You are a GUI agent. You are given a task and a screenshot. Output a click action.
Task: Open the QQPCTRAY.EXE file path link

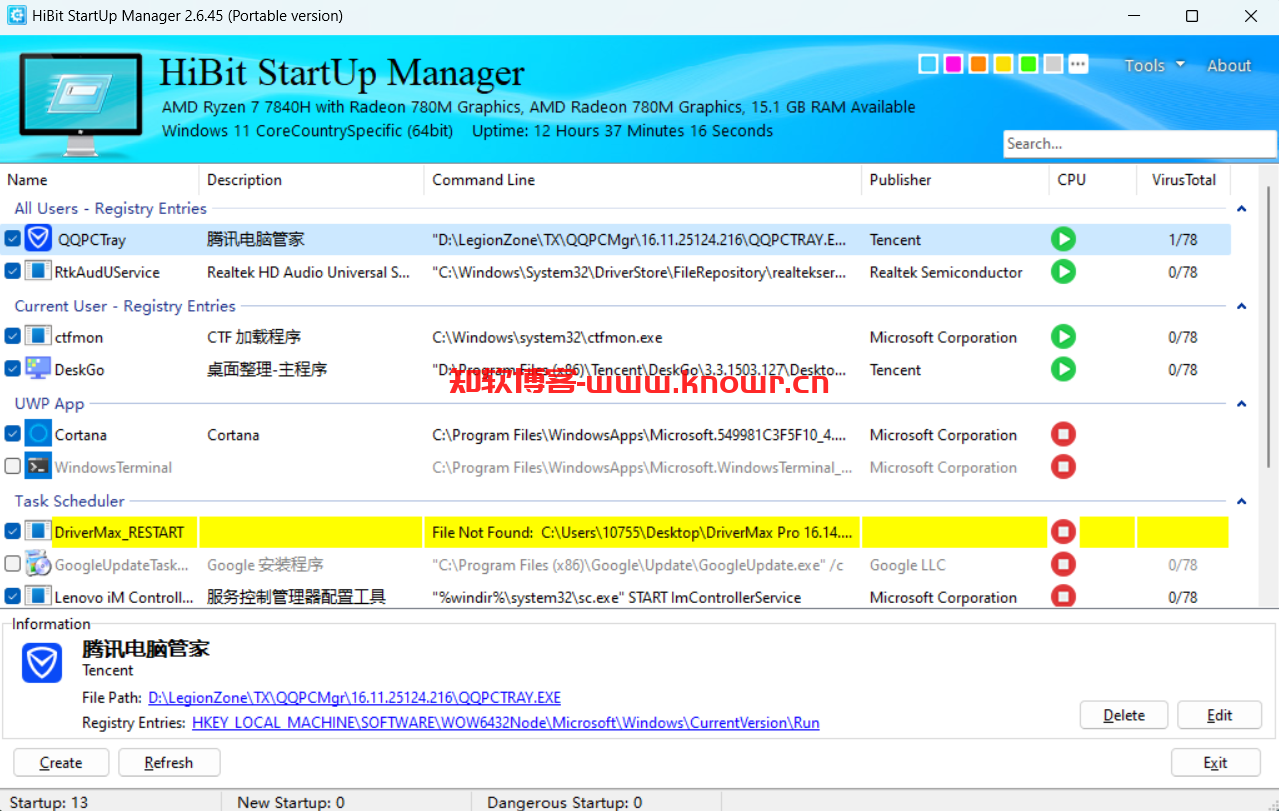click(354, 697)
